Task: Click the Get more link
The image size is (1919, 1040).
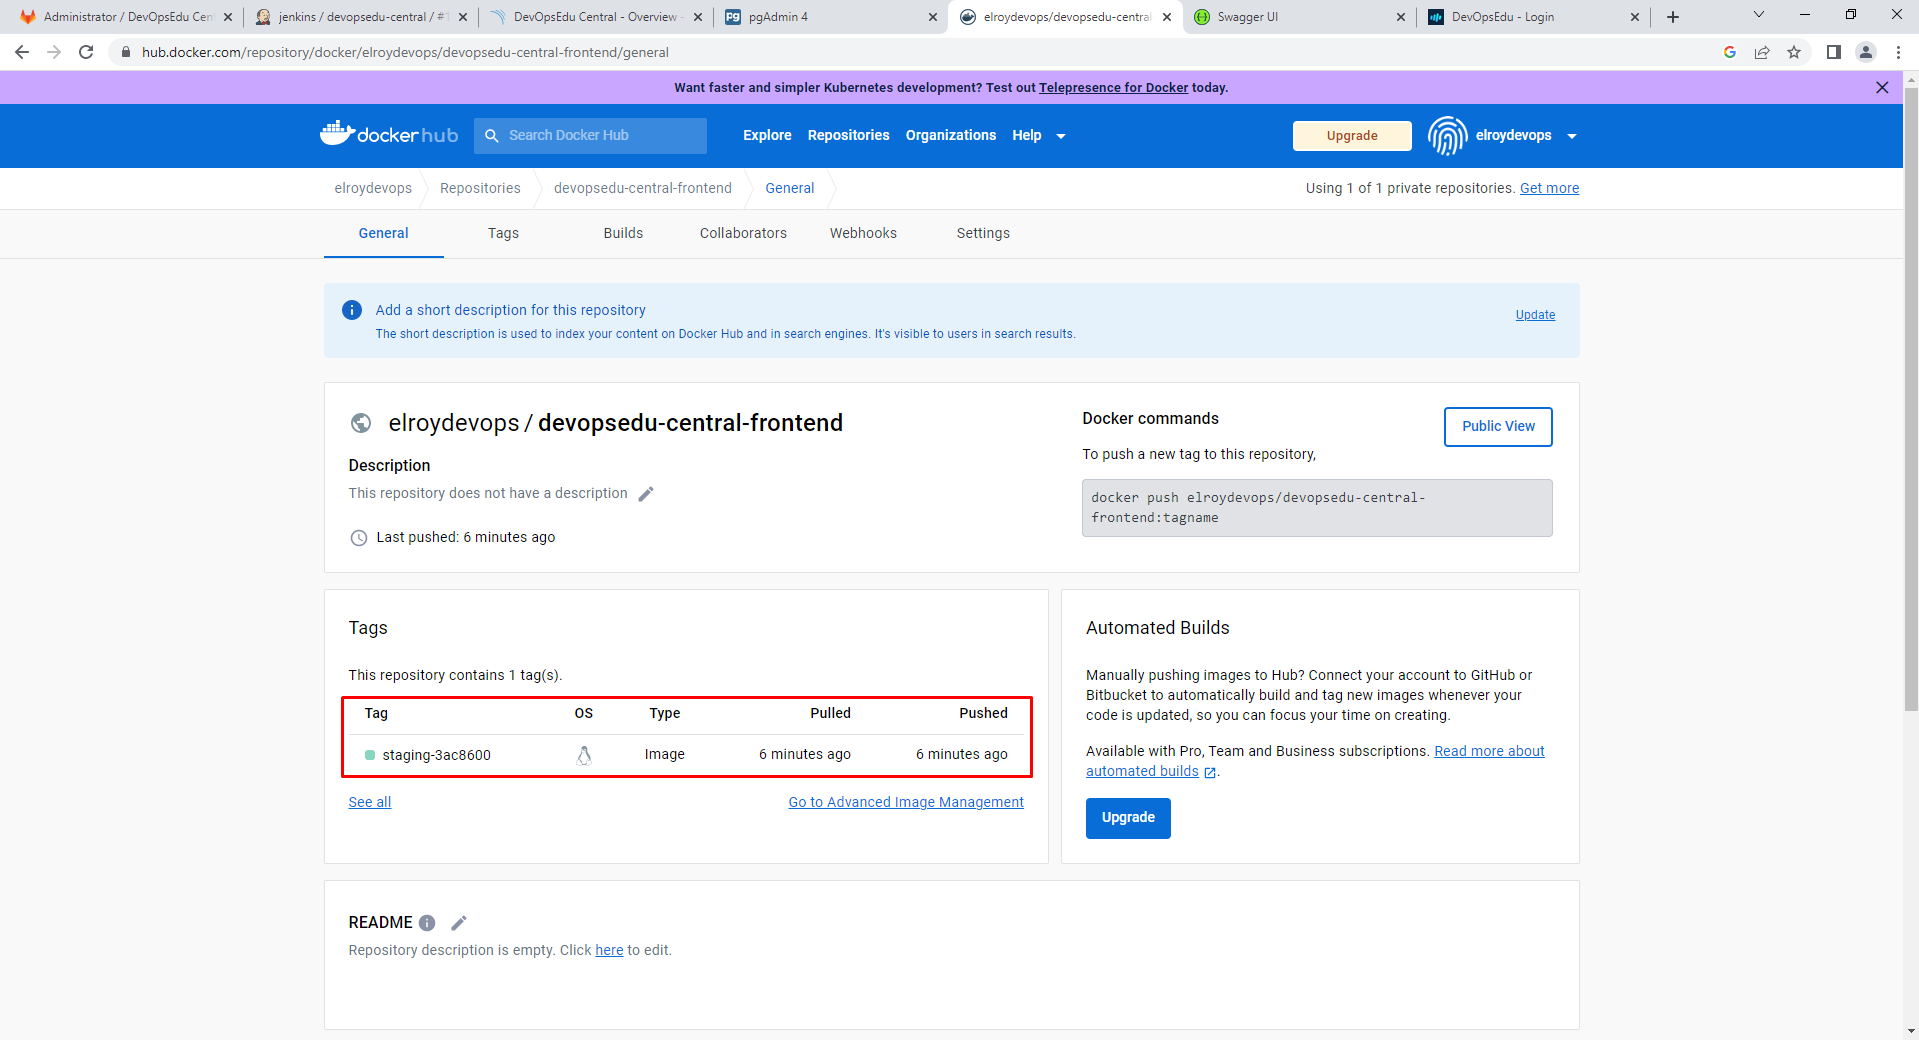Action: (x=1549, y=188)
